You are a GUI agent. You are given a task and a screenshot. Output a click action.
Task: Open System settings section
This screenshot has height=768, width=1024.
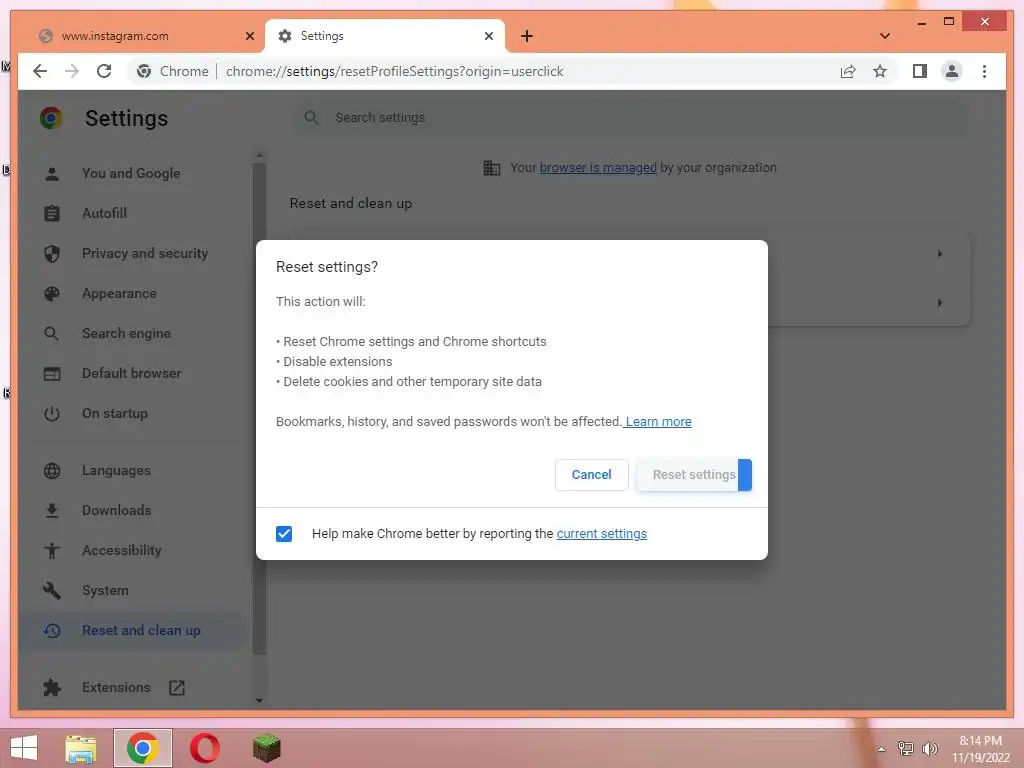(105, 590)
